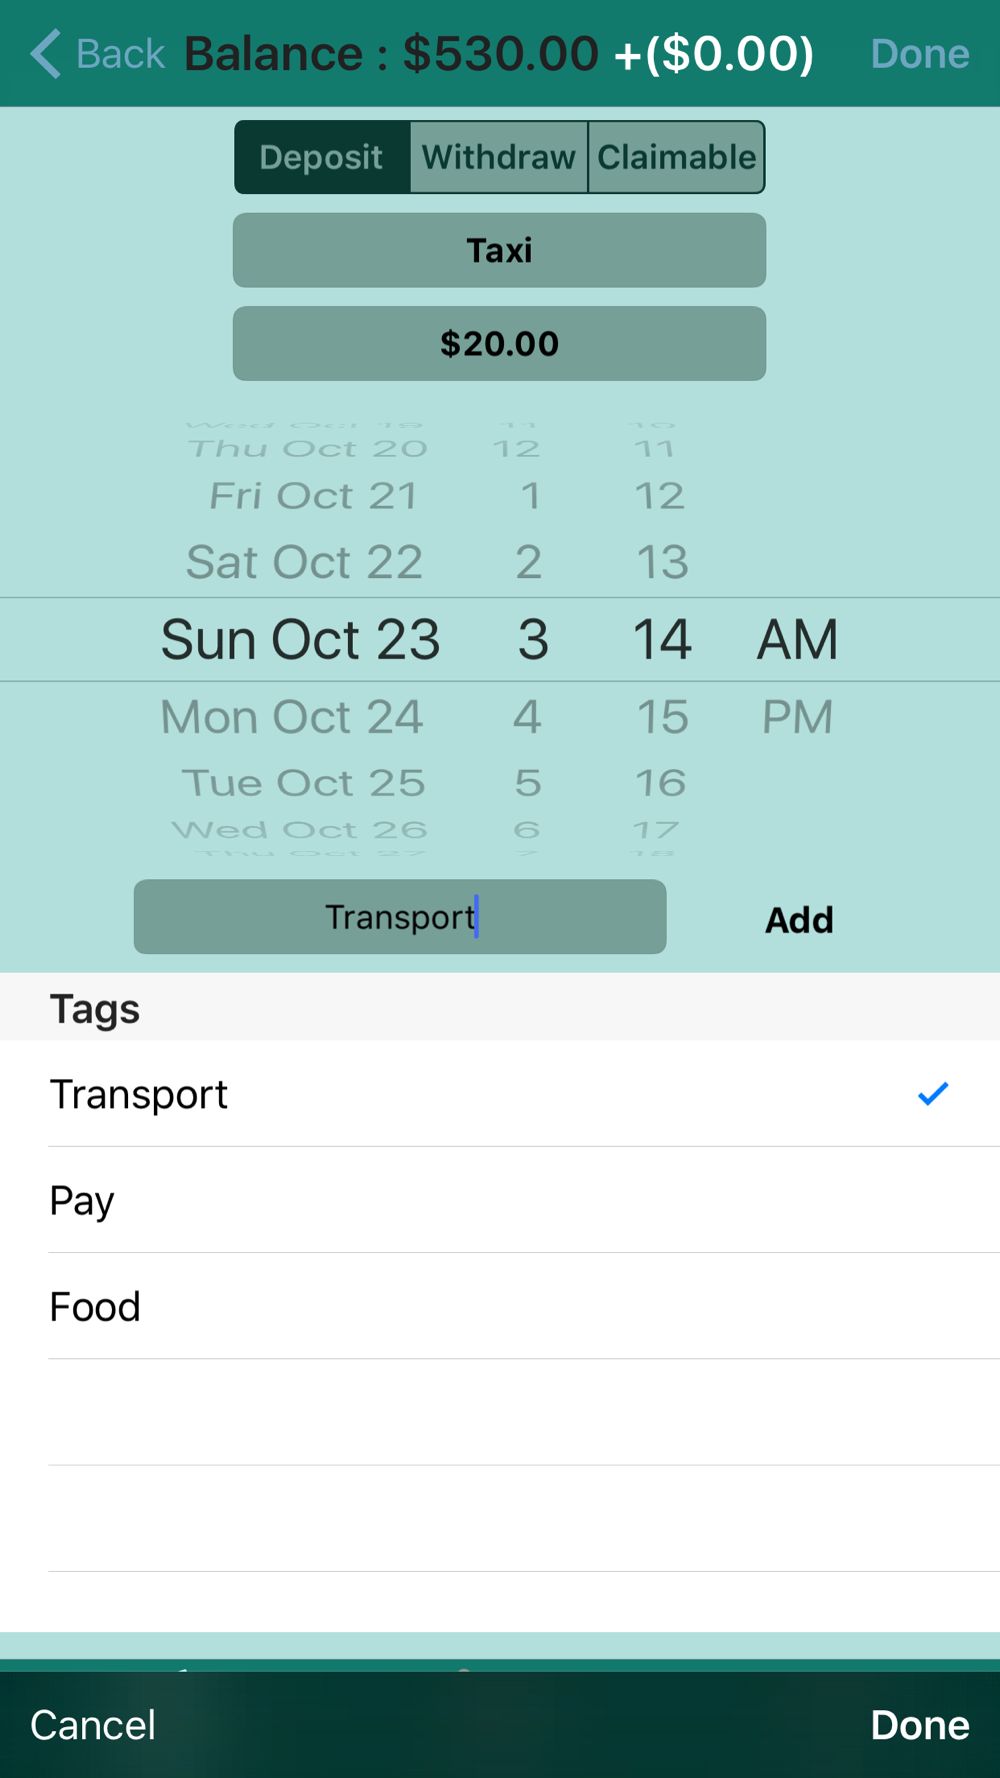Tap the $20.00 amount field
Image resolution: width=1000 pixels, height=1778 pixels.
[499, 344]
